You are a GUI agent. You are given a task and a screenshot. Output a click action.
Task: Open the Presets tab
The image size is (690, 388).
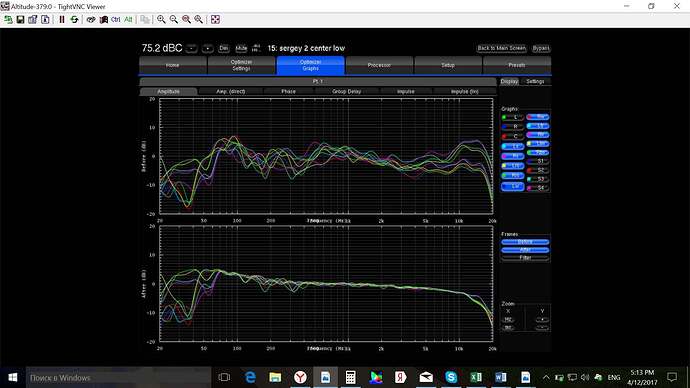point(517,65)
